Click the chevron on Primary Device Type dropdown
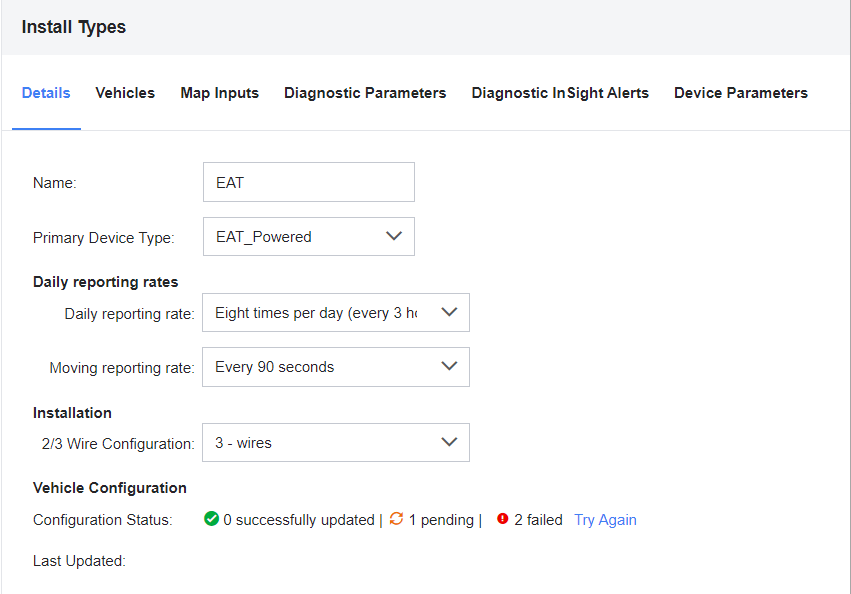 pos(393,236)
